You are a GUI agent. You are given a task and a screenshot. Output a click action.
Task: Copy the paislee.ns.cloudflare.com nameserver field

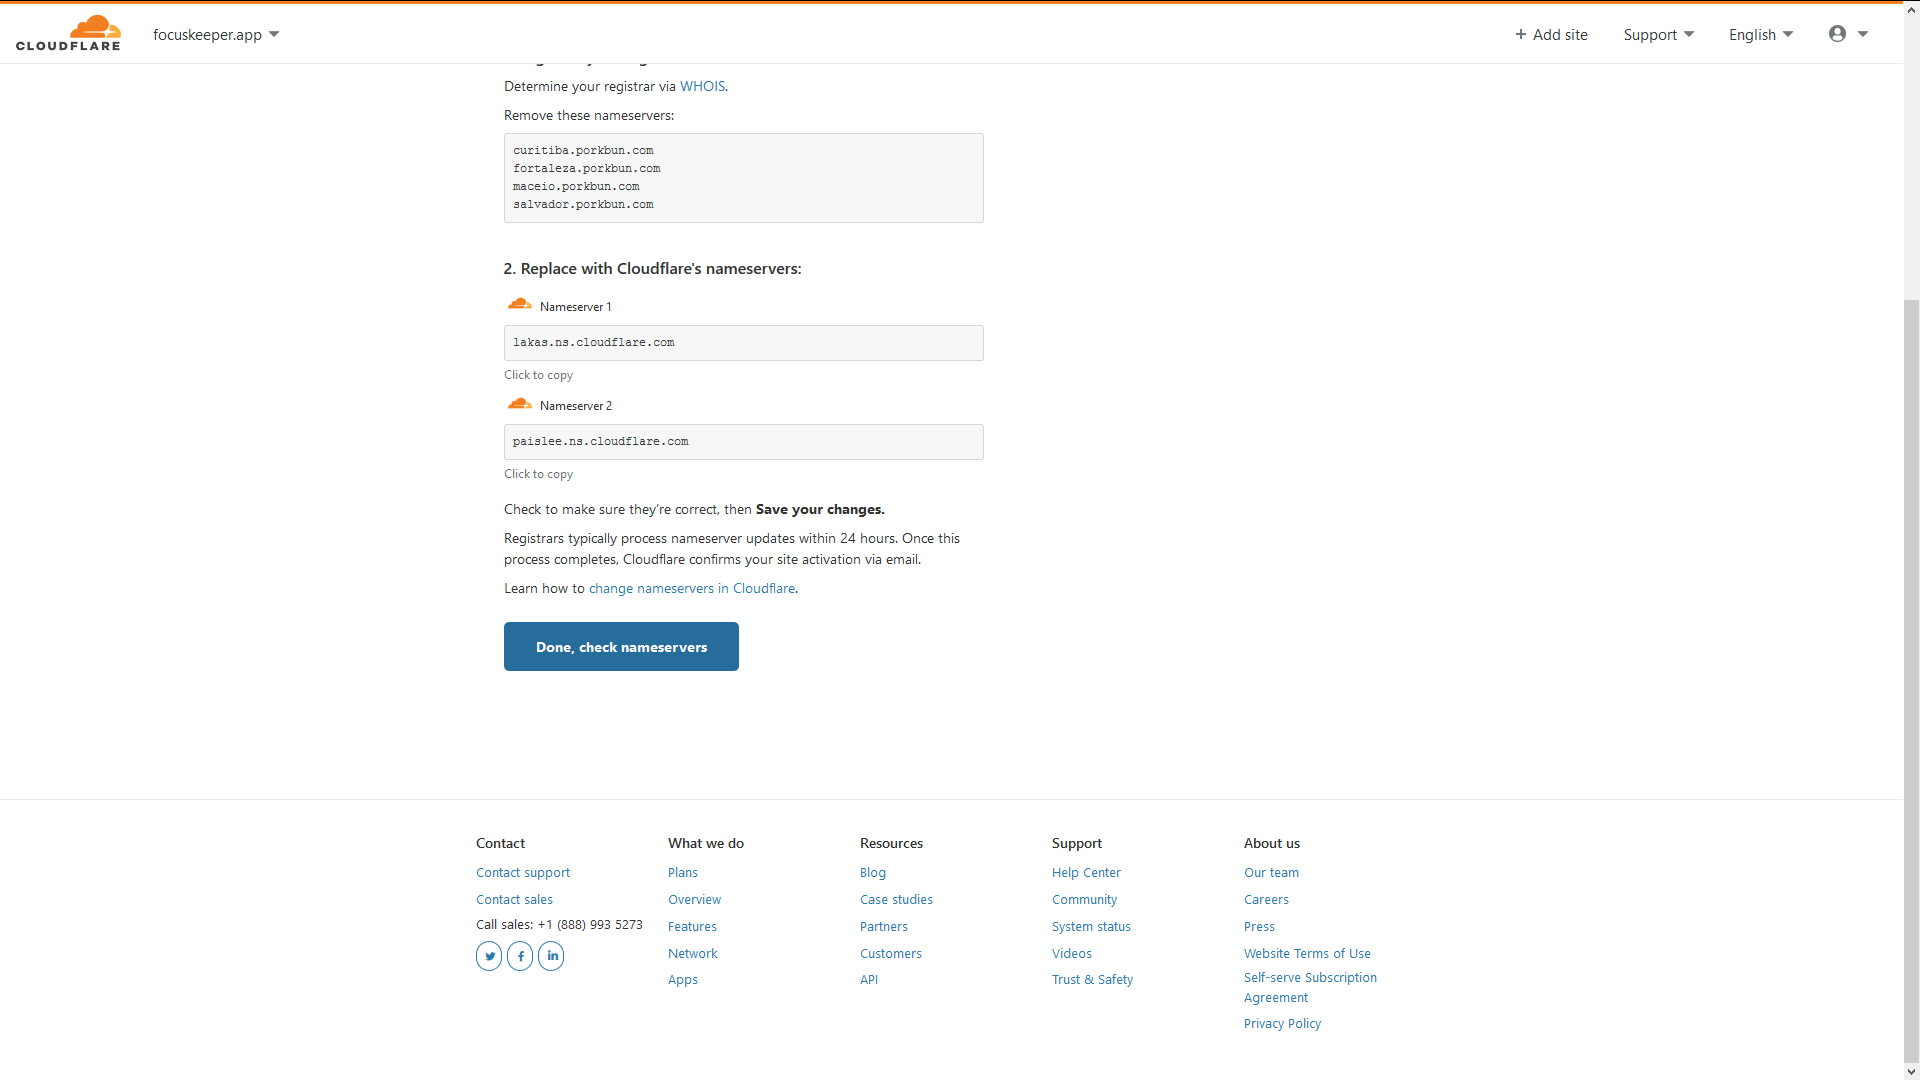point(743,442)
